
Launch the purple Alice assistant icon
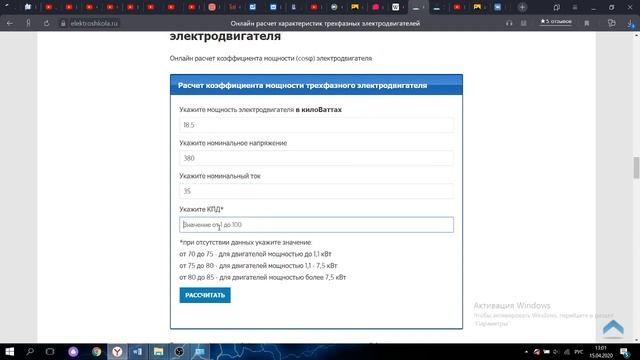tap(73, 351)
